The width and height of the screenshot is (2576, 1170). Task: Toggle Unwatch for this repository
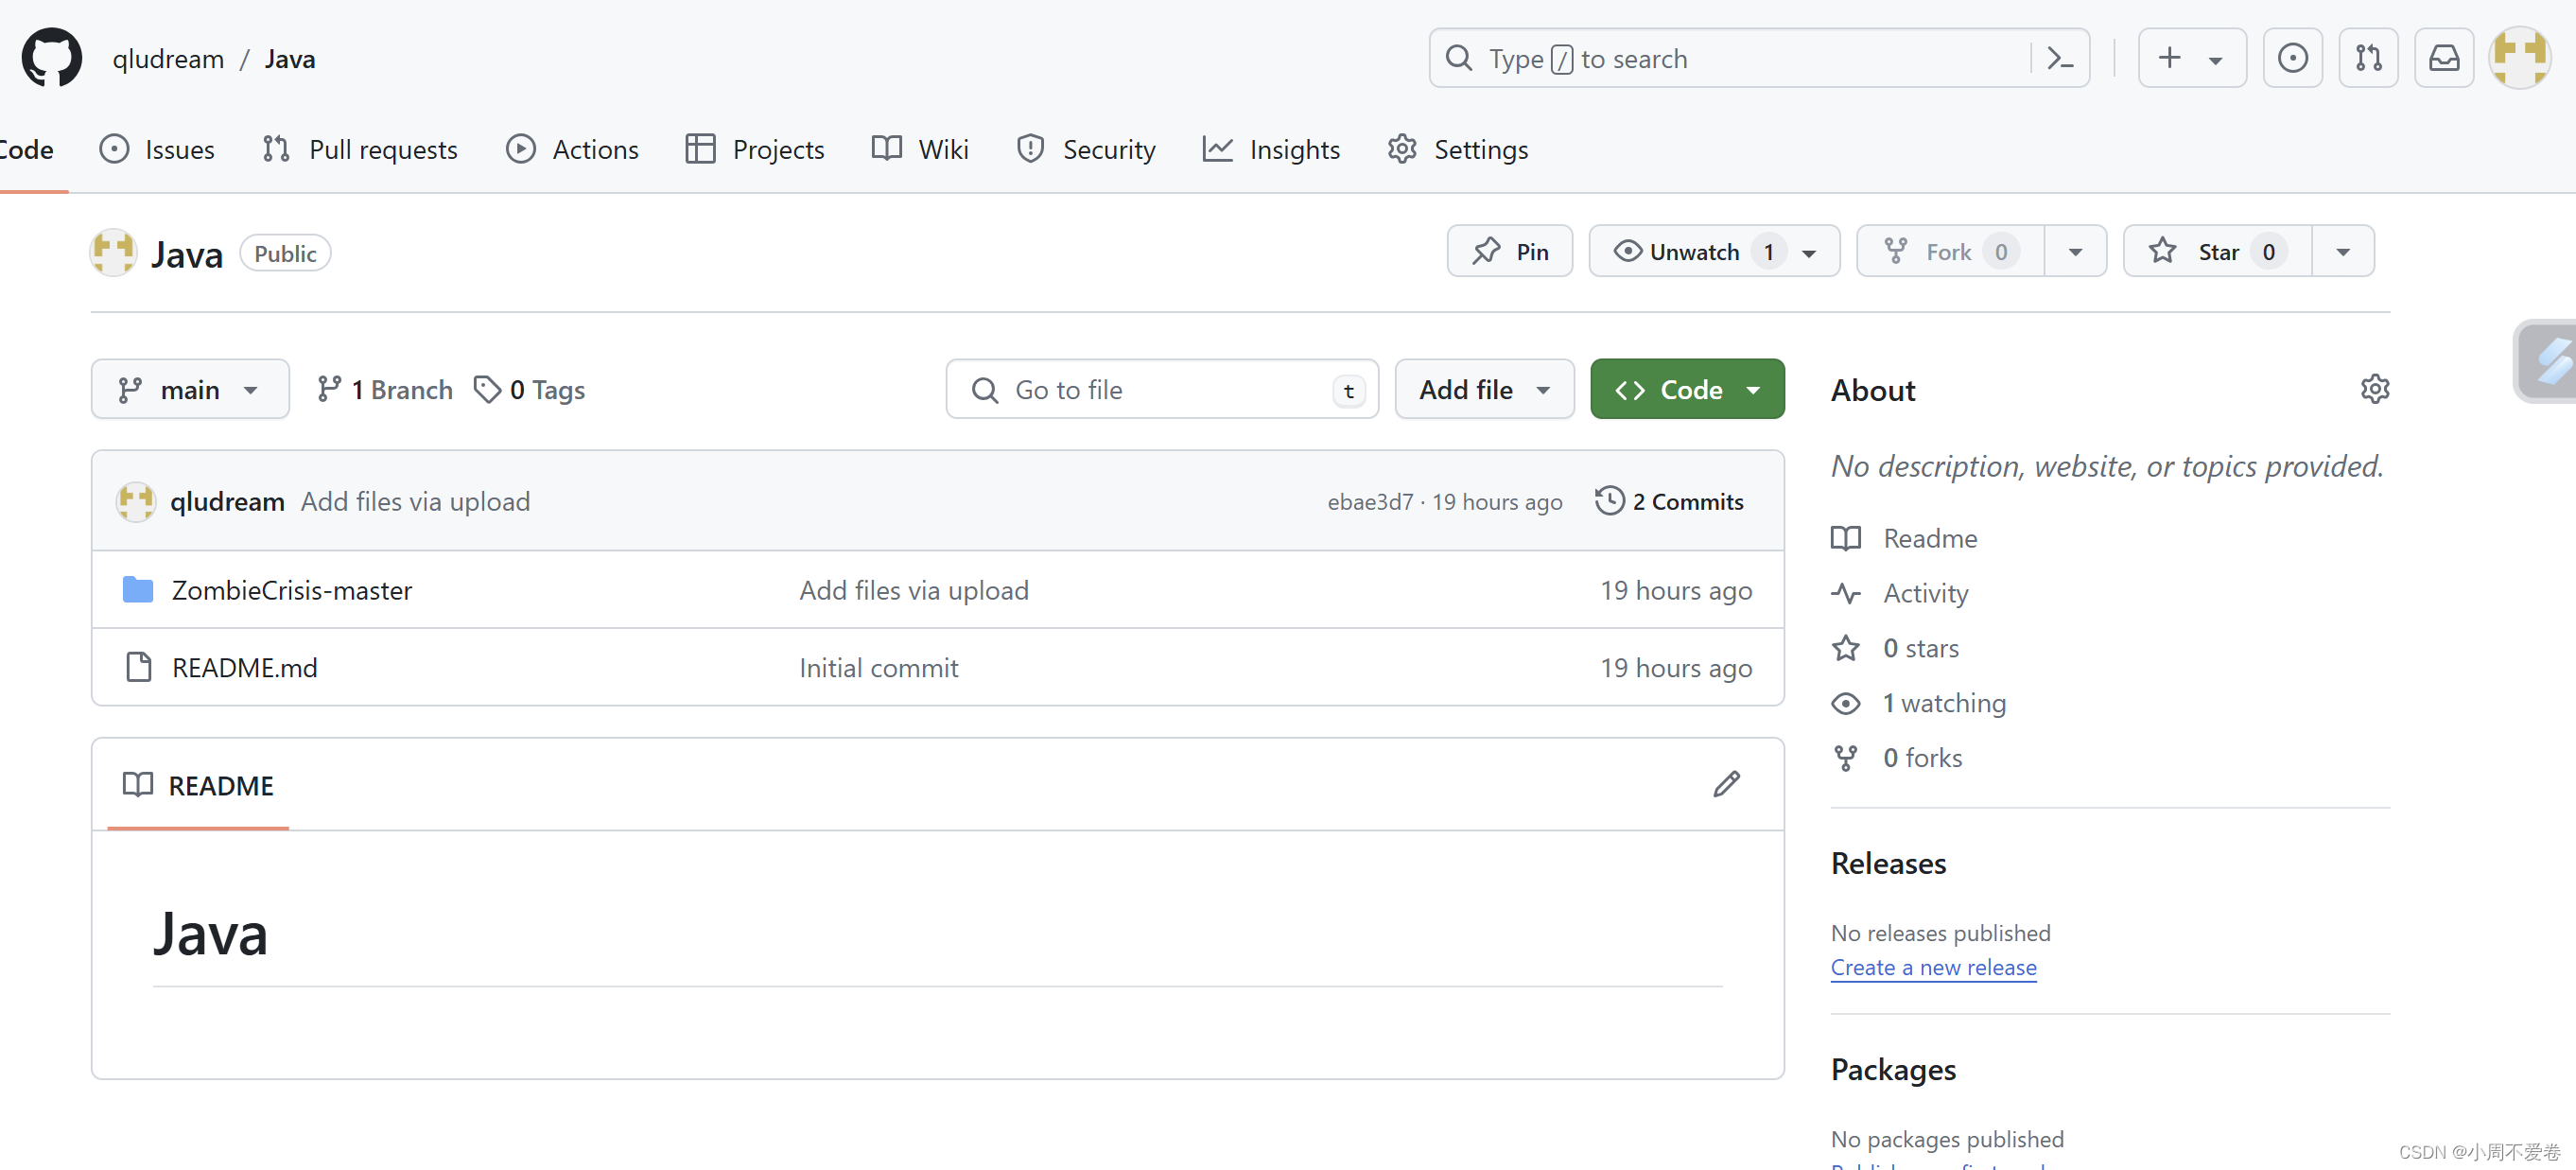1694,252
